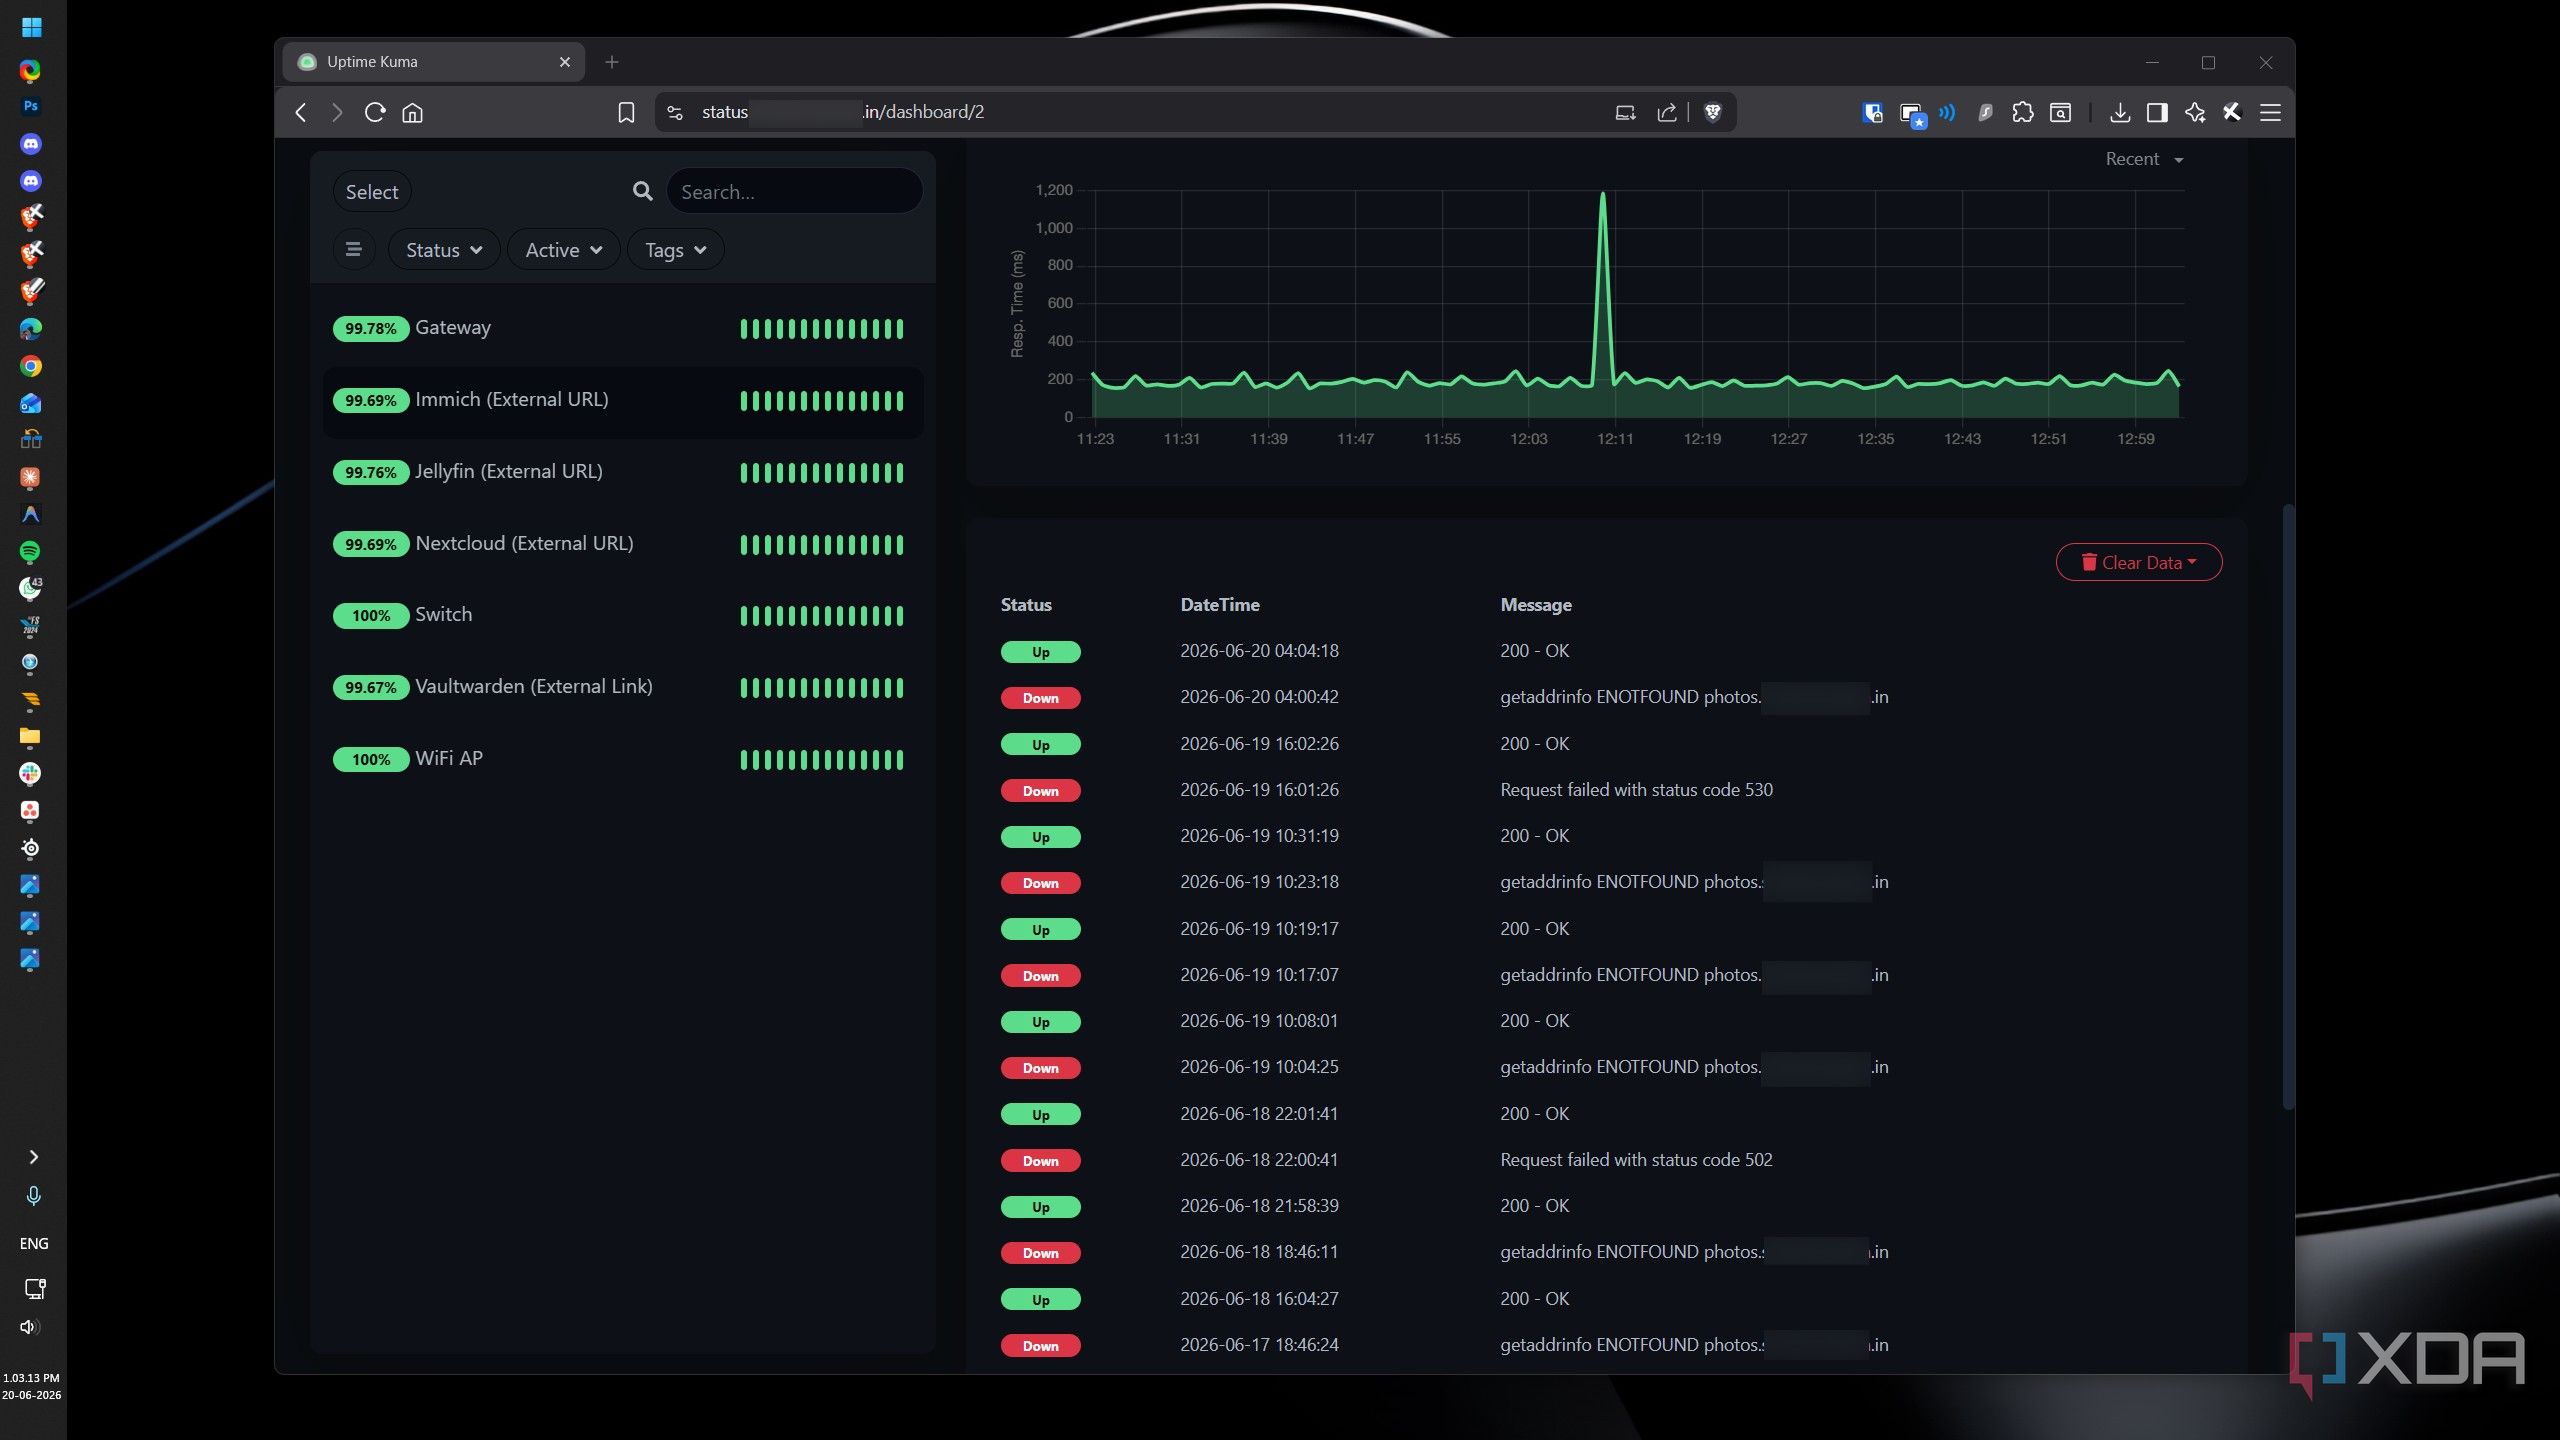
Task: Click the microphone tray icon
Action: (x=33, y=1195)
